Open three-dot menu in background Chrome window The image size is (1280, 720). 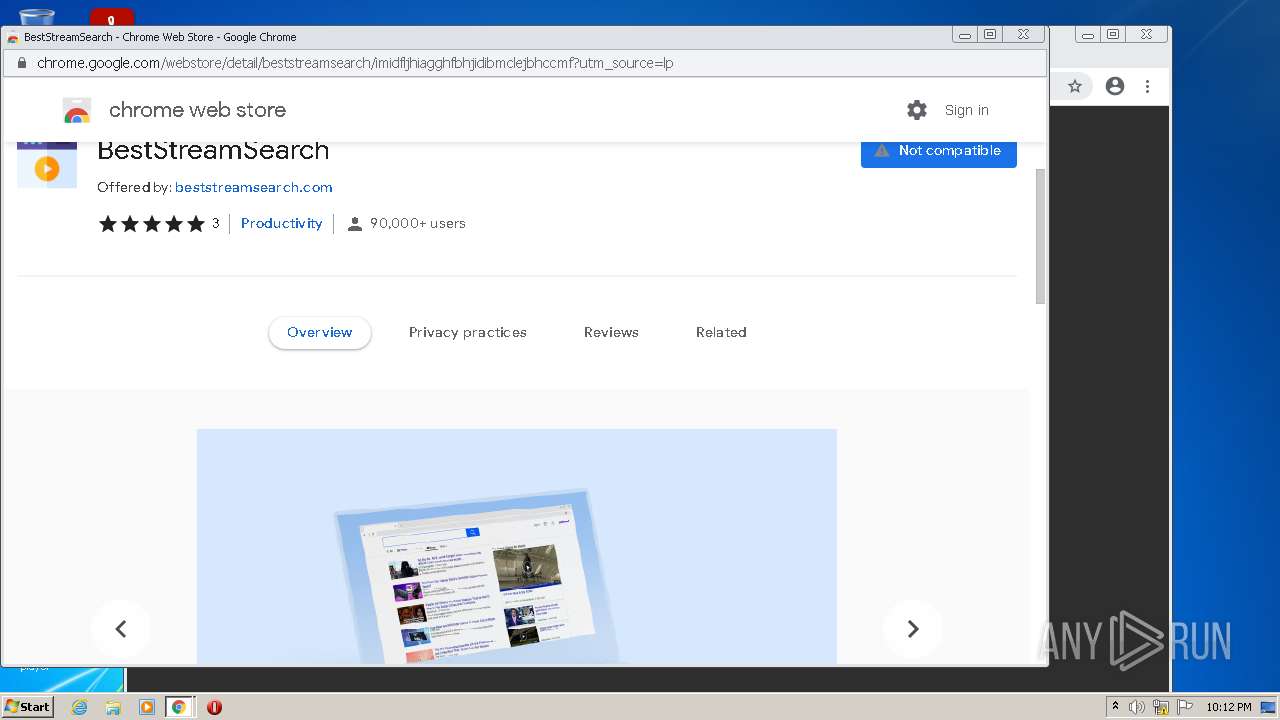pyautogui.click(x=1148, y=86)
